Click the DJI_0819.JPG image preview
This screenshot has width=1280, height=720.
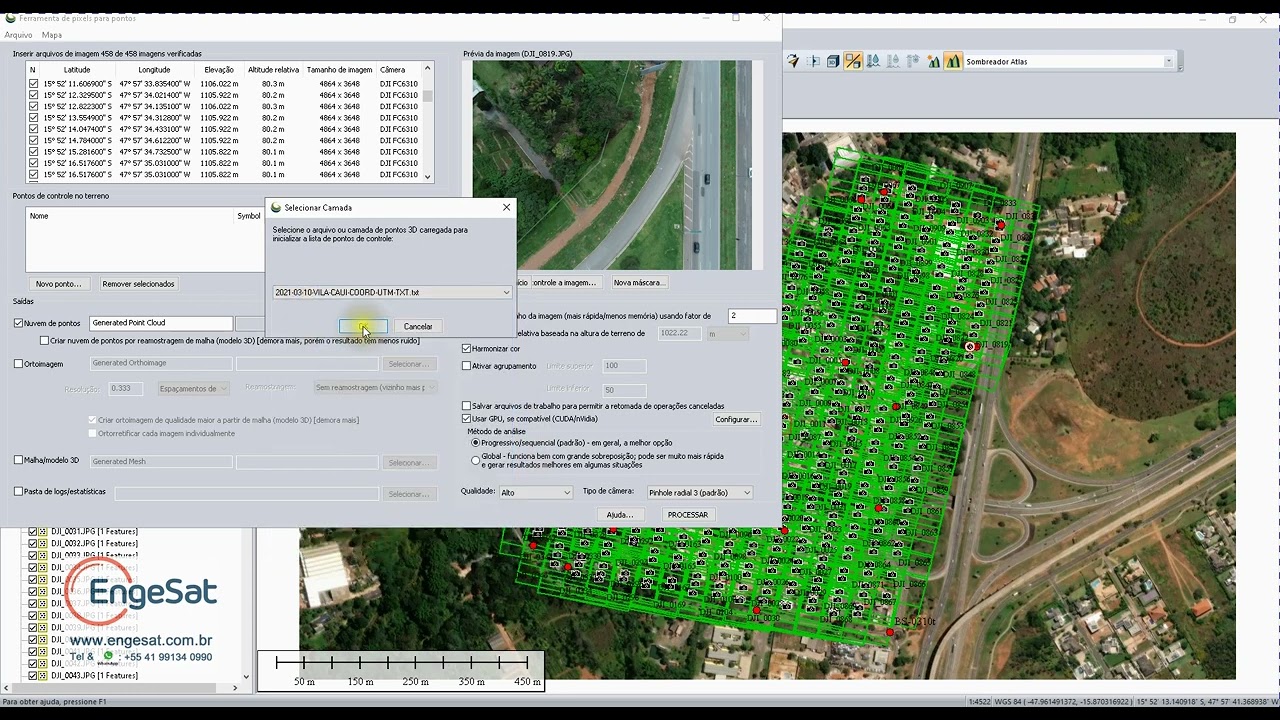(611, 165)
